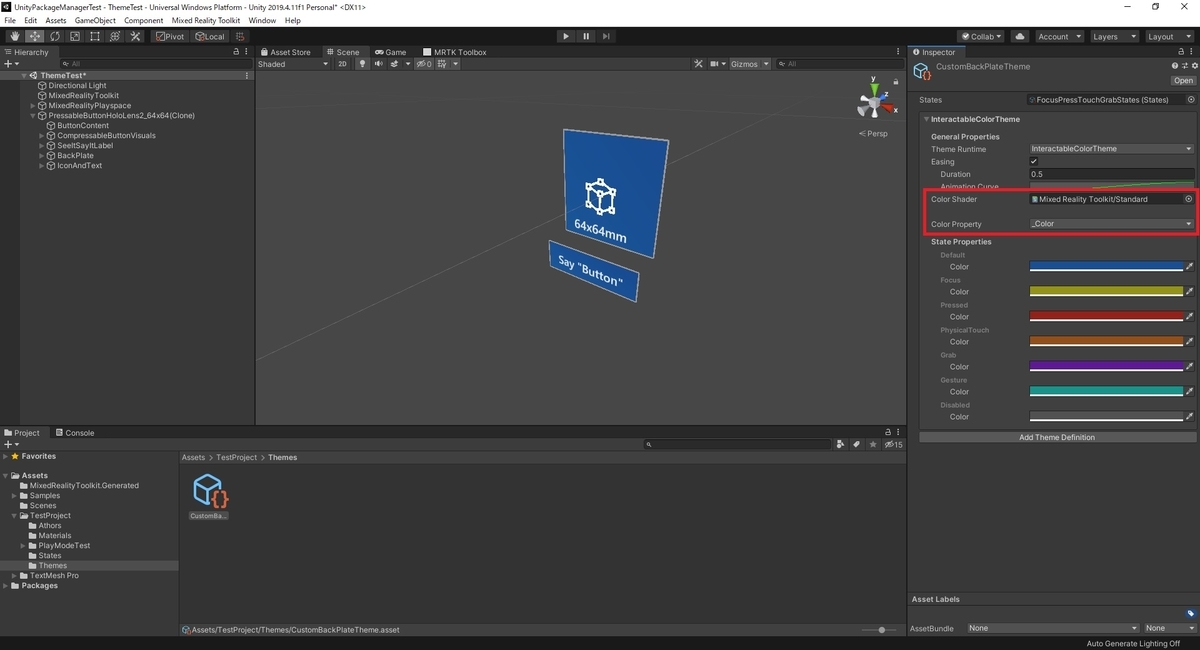Use eyedropper for Default color

1190,267
